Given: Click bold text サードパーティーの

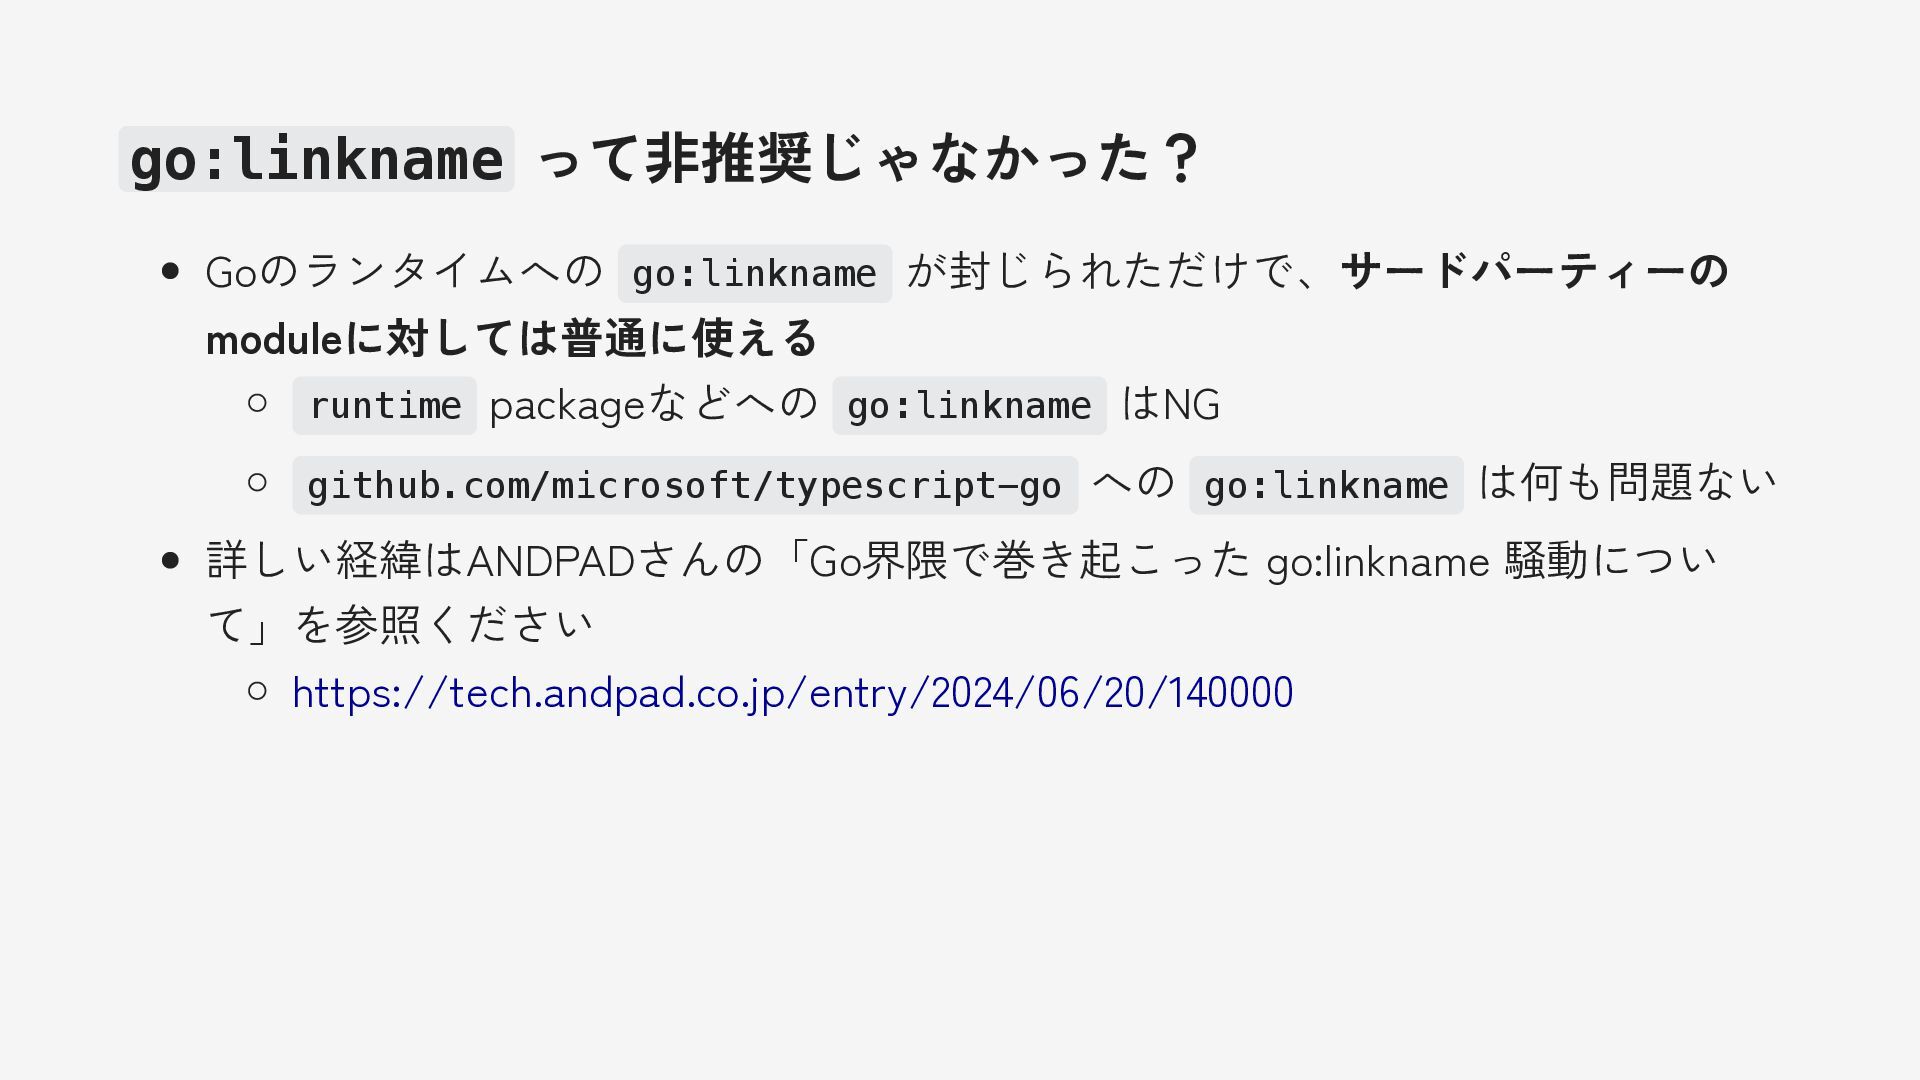Looking at the screenshot, I should 1534,271.
